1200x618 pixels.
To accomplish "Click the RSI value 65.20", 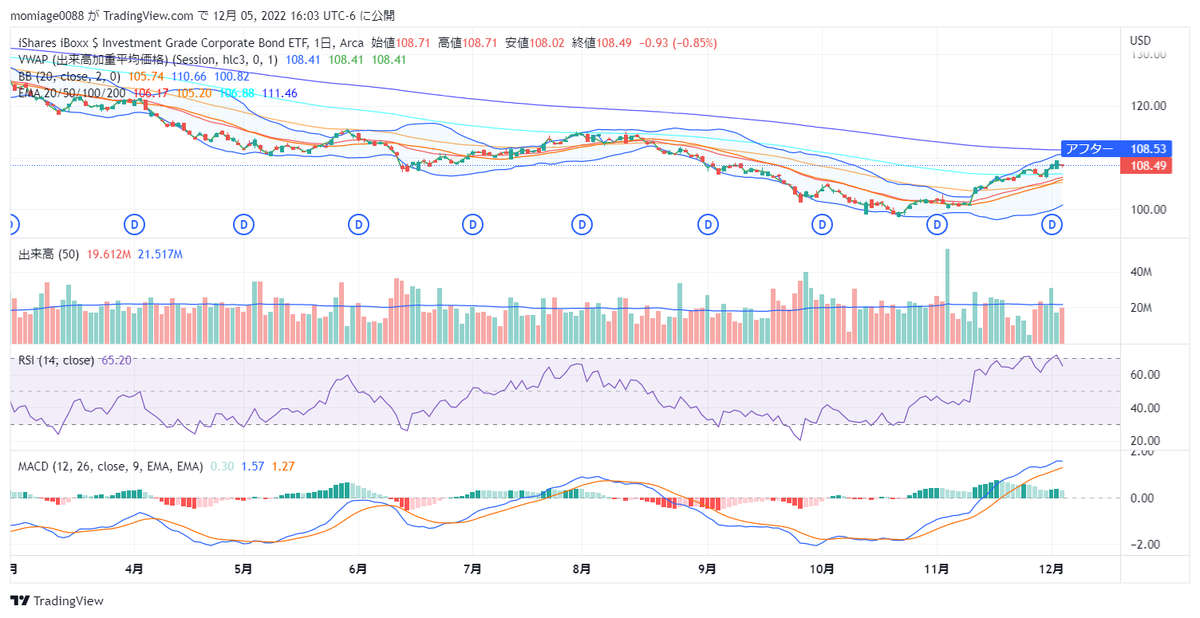I will (x=117, y=360).
